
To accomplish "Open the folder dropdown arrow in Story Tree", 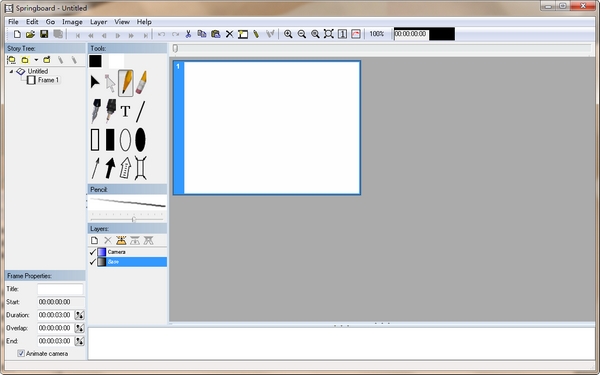I will (x=36, y=60).
